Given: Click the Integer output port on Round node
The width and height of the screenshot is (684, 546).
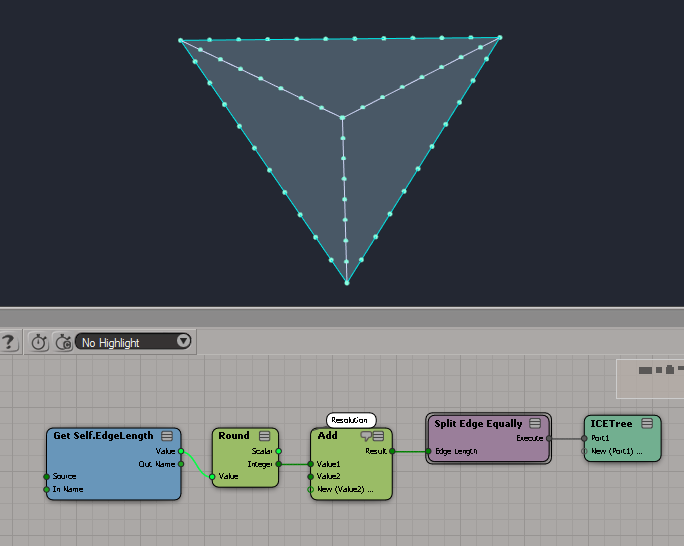Looking at the screenshot, I should (278, 464).
